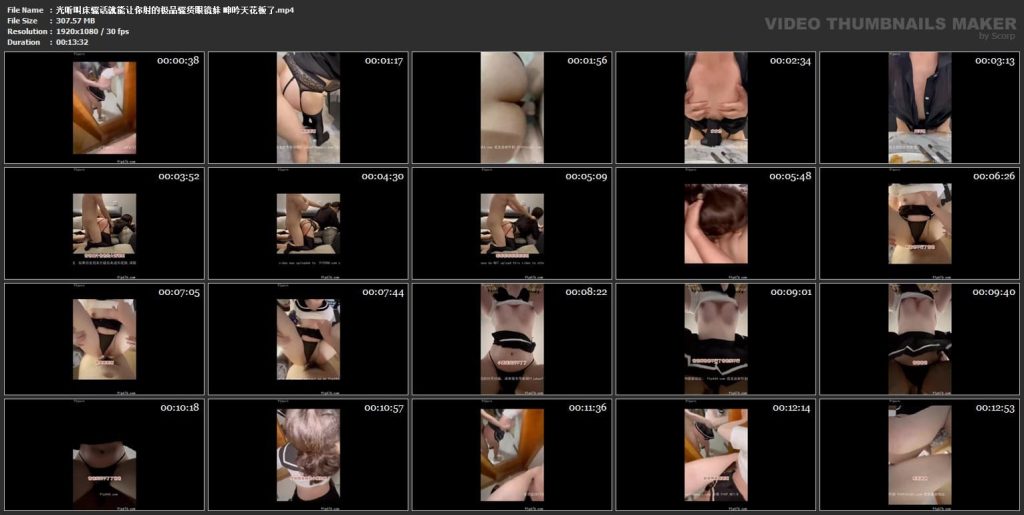Viewport: 1024px width, 515px height.
Task: Select the frame at 00:01:17
Action: pyautogui.click(x=308, y=107)
